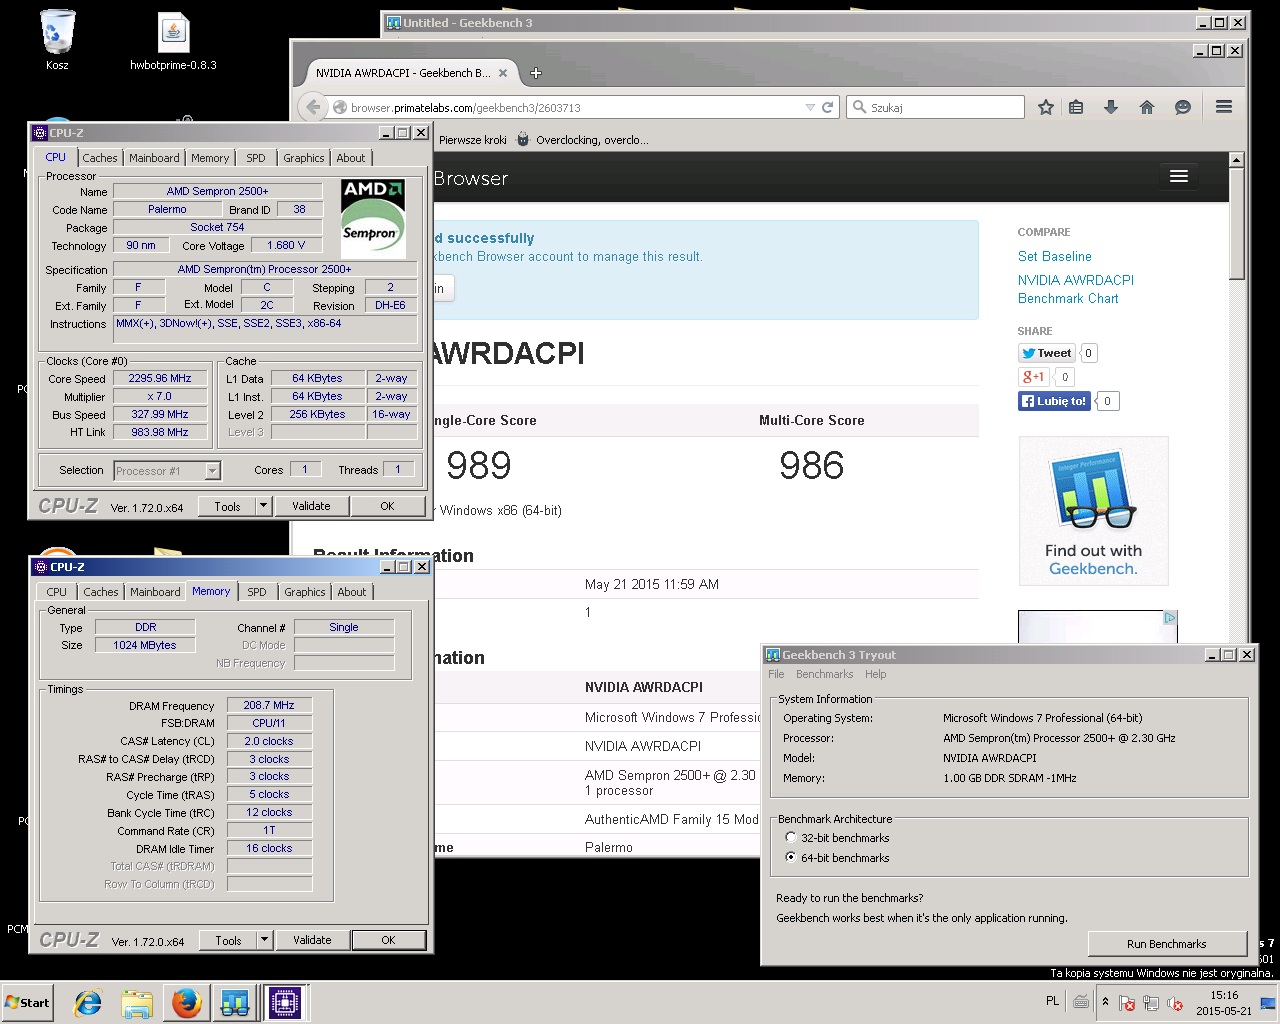Click the Firefox Hello smiley icon
This screenshot has height=1024, width=1280.
[1183, 107]
